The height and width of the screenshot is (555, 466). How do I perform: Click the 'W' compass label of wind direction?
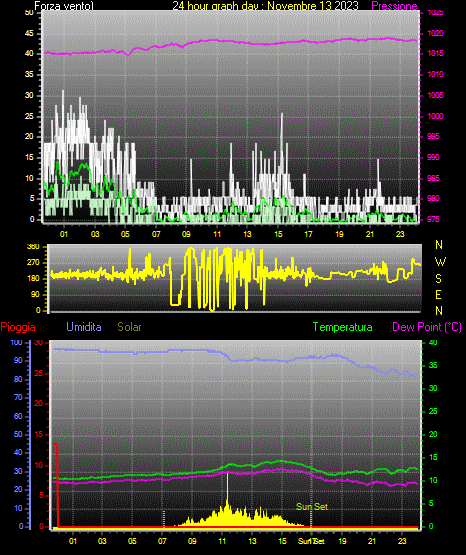pyautogui.click(x=440, y=262)
